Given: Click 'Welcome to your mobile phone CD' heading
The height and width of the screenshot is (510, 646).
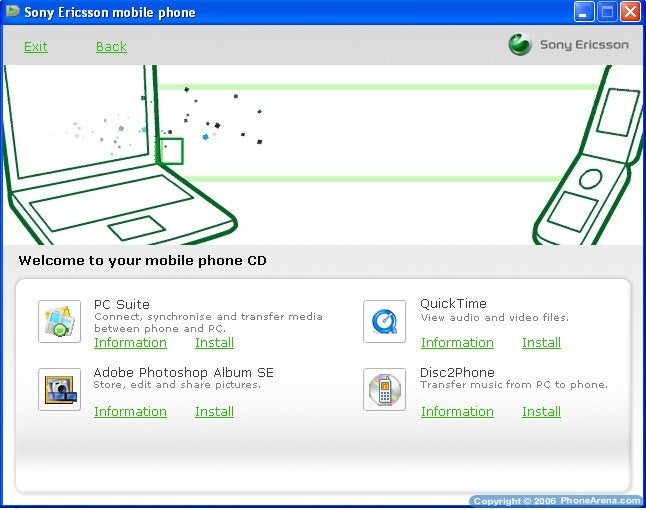Looking at the screenshot, I should pyautogui.click(x=143, y=260).
